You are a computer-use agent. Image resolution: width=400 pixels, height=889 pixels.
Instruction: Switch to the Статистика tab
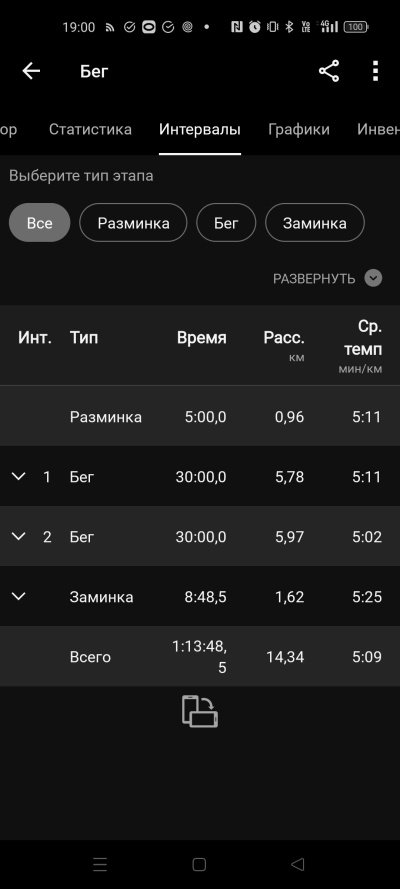90,129
